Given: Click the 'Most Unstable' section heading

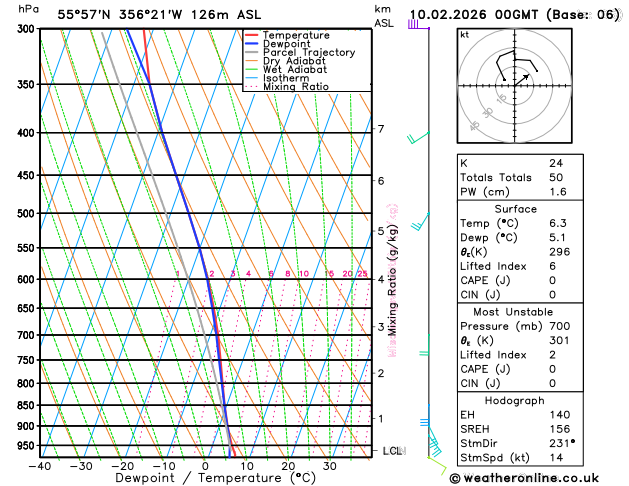Looking at the screenshot, I should tap(513, 312).
